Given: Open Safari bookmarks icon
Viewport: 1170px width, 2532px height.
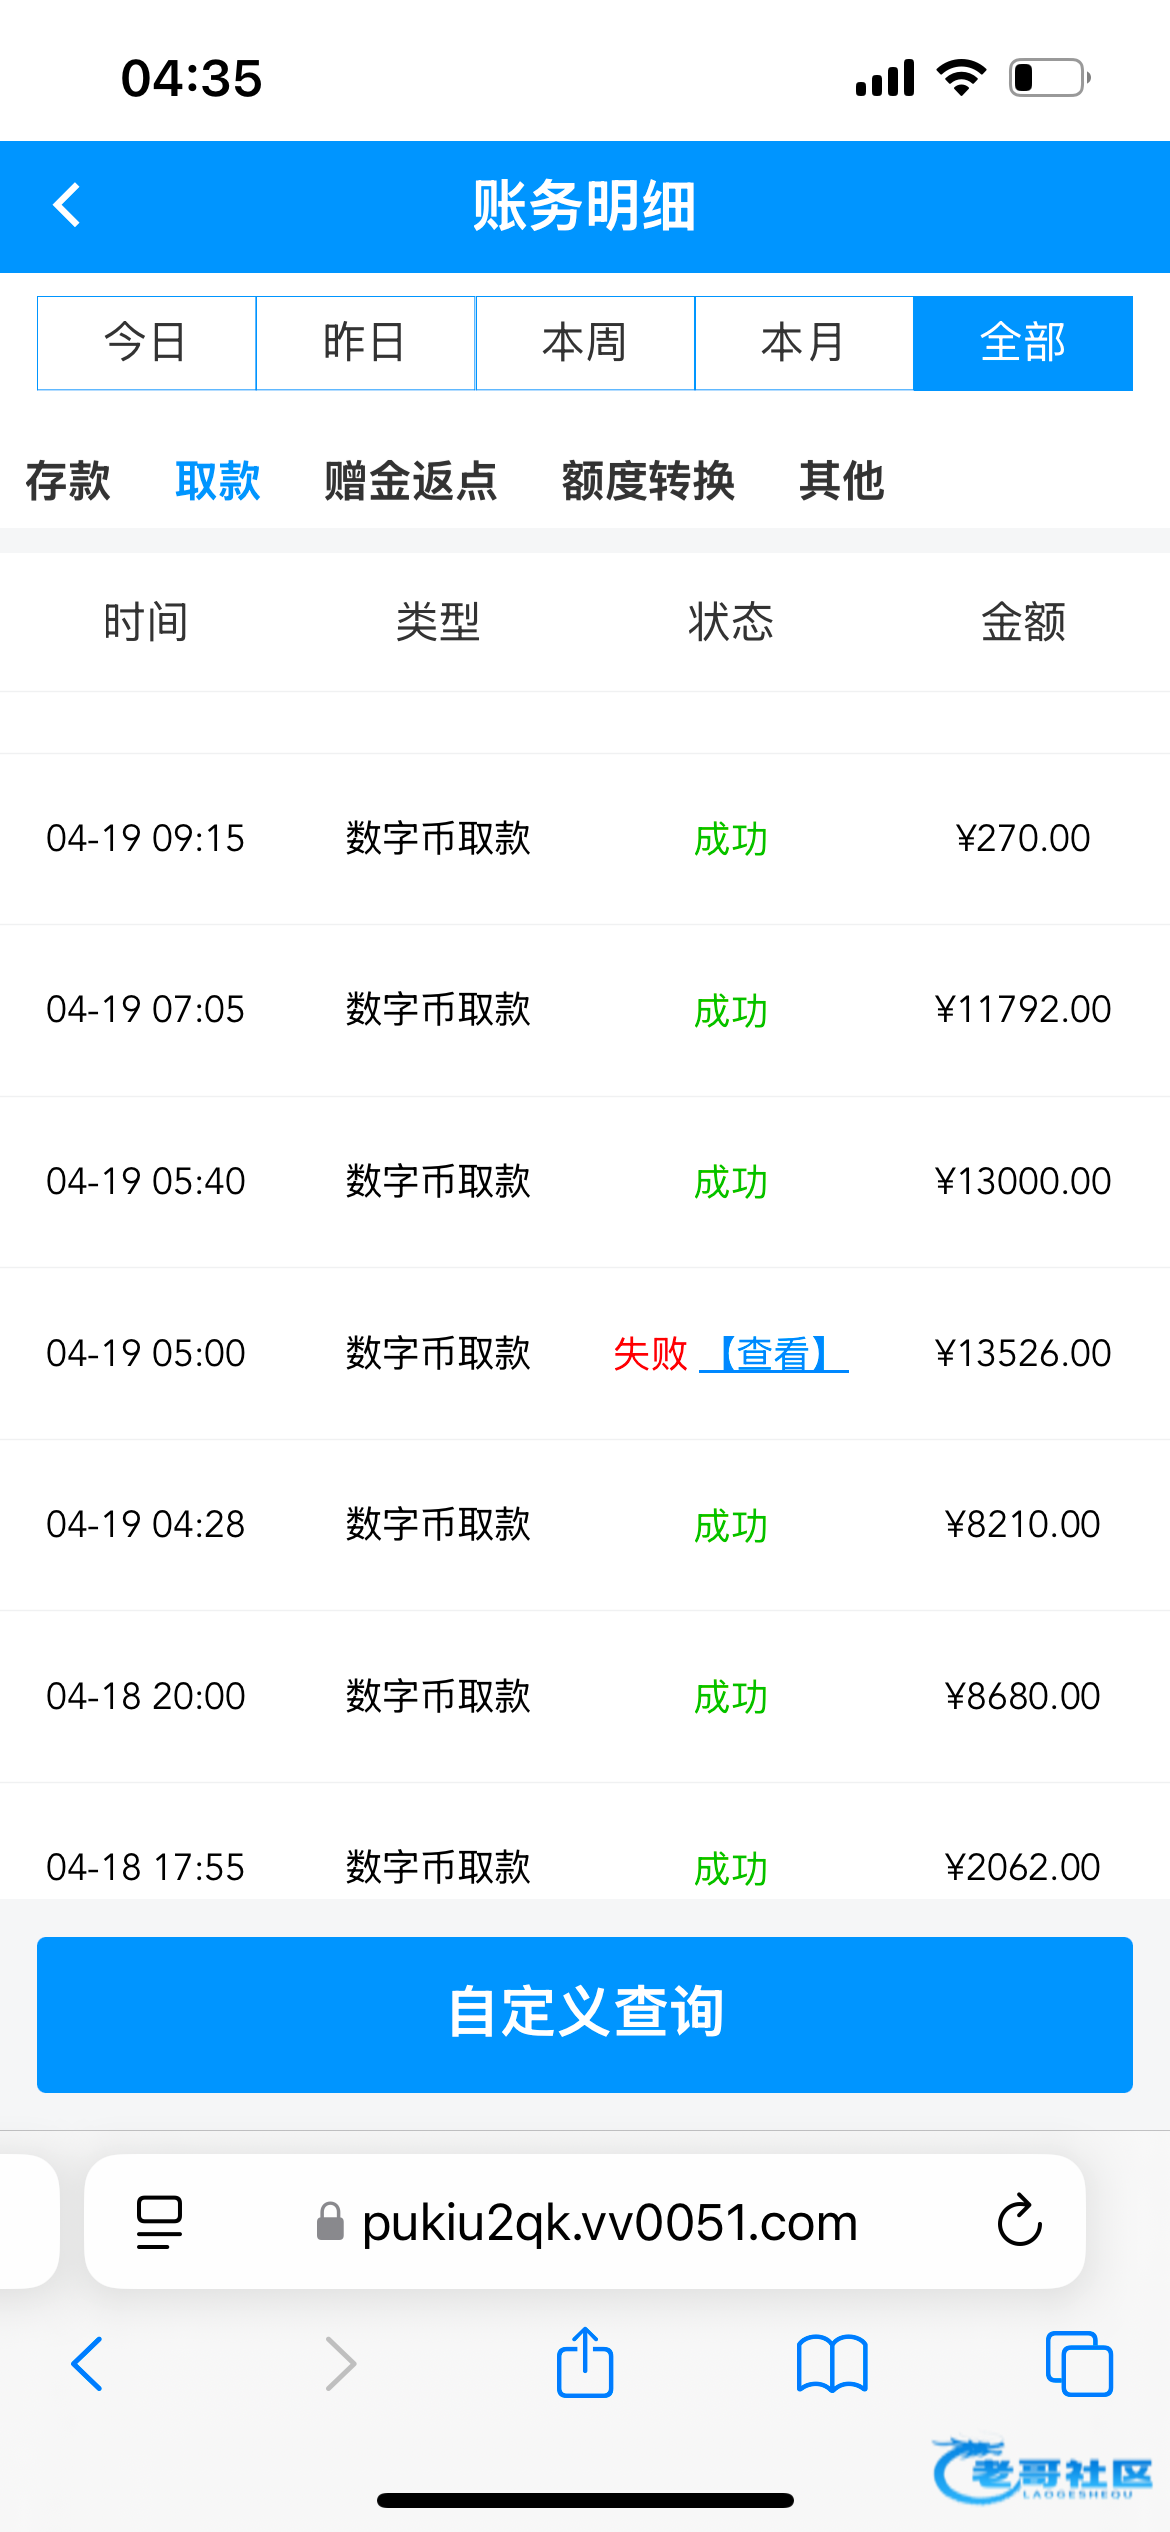Looking at the screenshot, I should click(832, 2364).
